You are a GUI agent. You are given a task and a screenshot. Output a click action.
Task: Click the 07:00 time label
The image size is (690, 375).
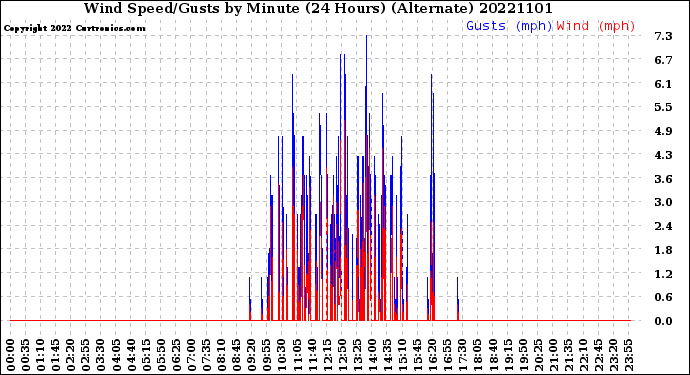point(191,355)
